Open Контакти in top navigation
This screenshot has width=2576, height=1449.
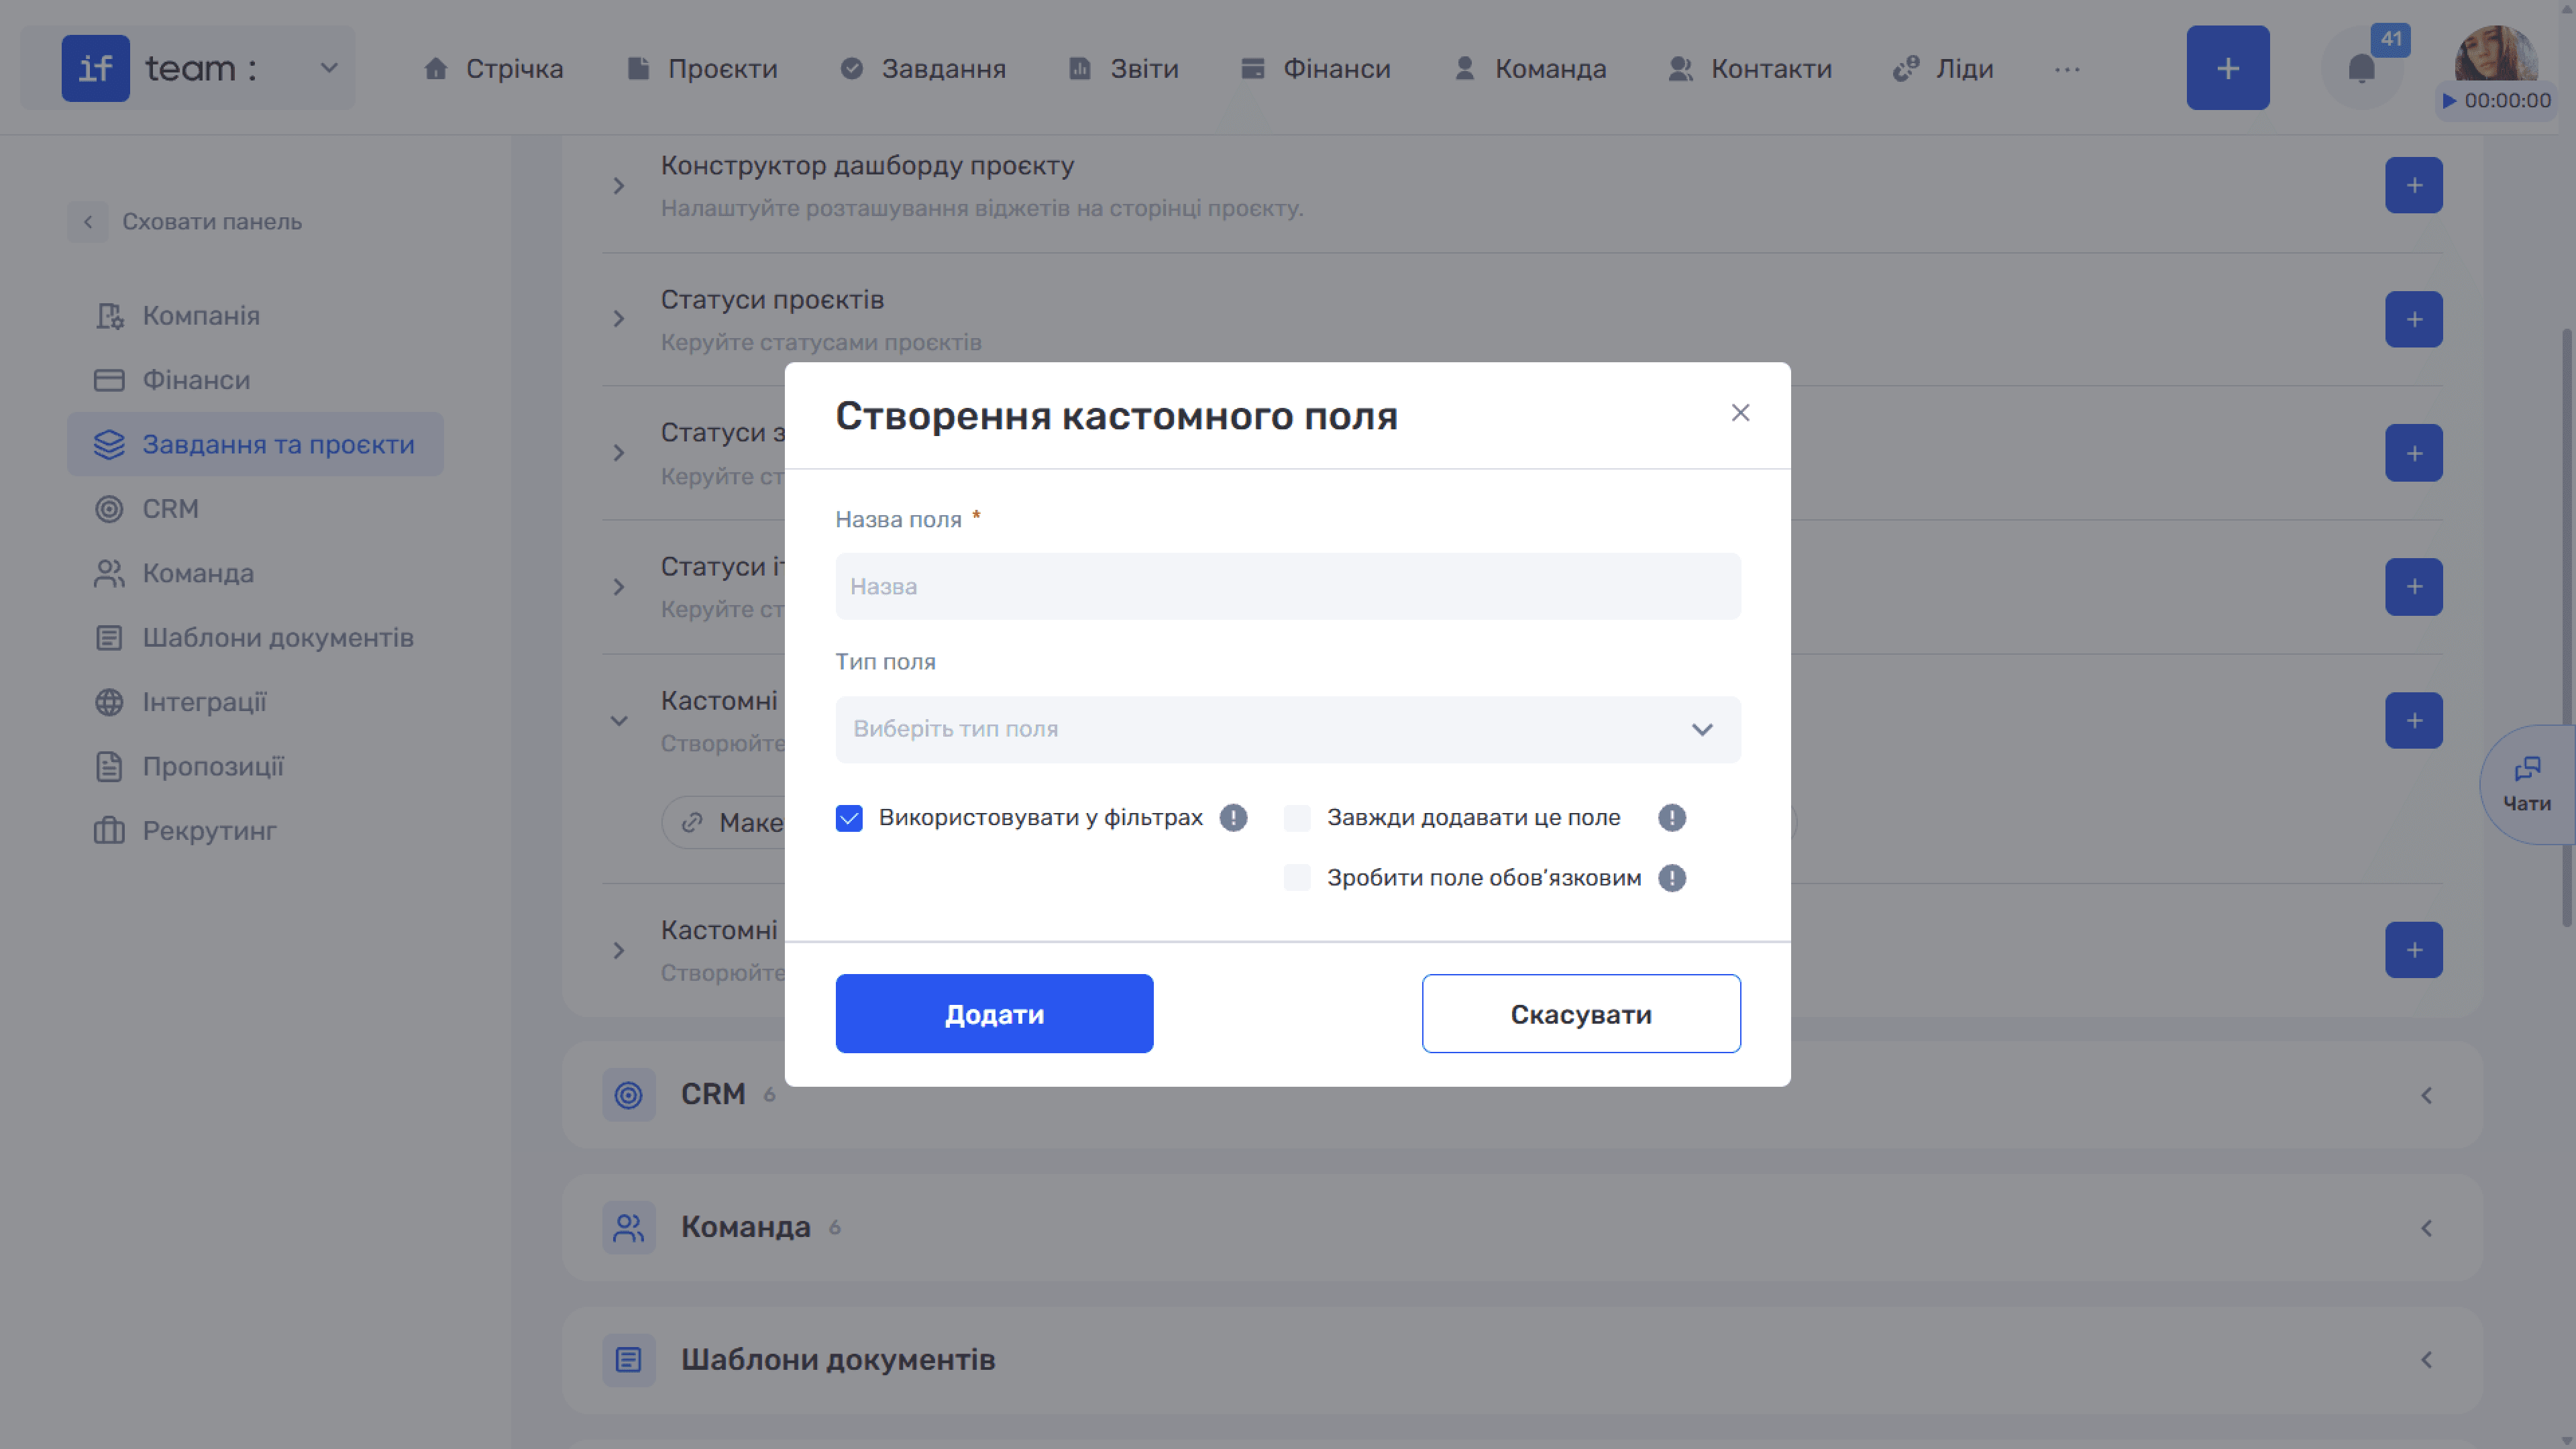tap(1749, 68)
